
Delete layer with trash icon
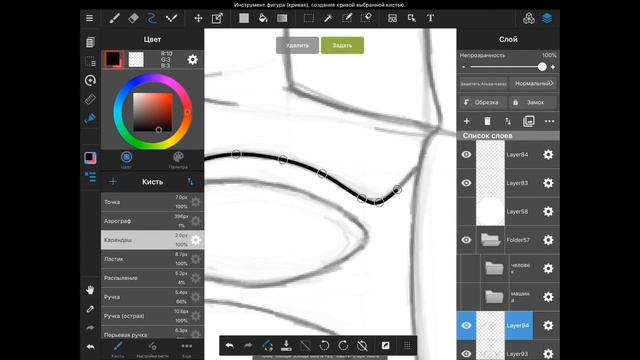[487, 121]
